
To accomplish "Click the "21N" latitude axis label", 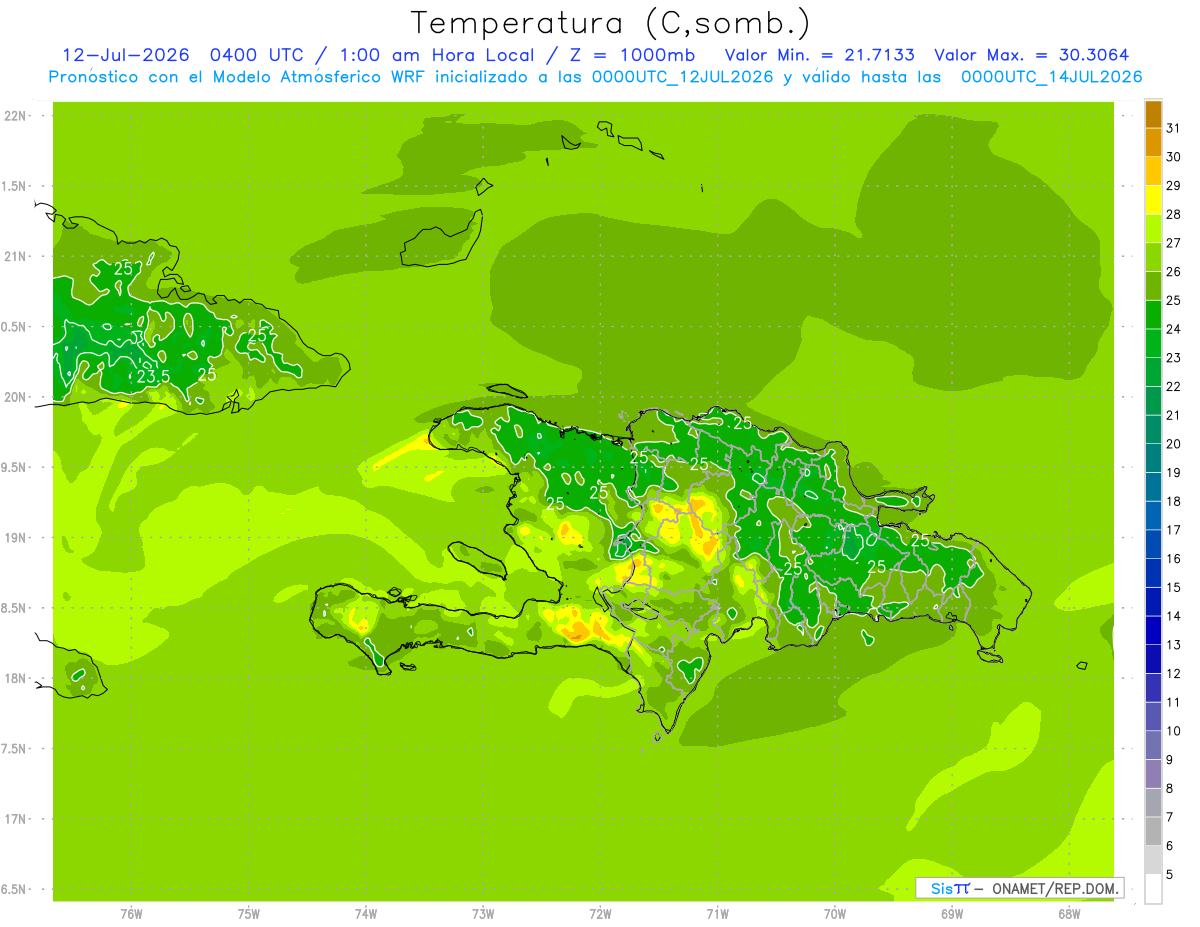I will click(16, 256).
